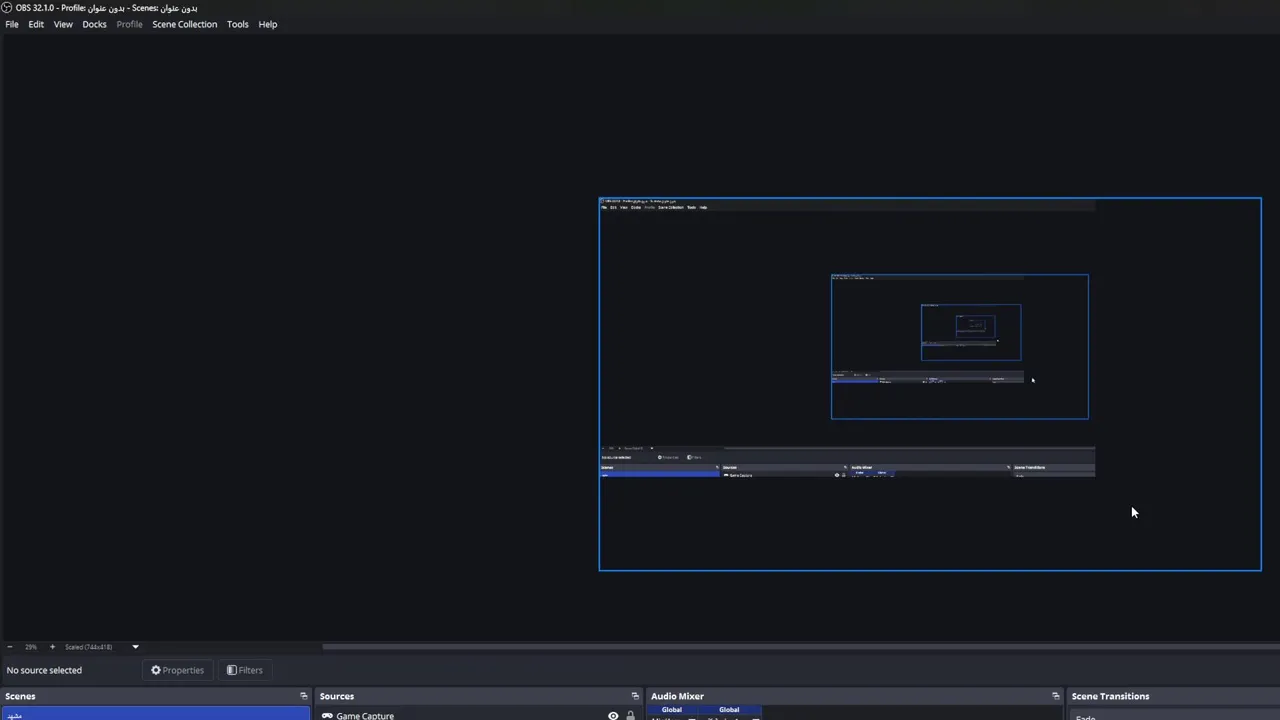Viewport: 1280px width, 720px height.
Task: Pop out the Scenes dock
Action: tap(303, 696)
